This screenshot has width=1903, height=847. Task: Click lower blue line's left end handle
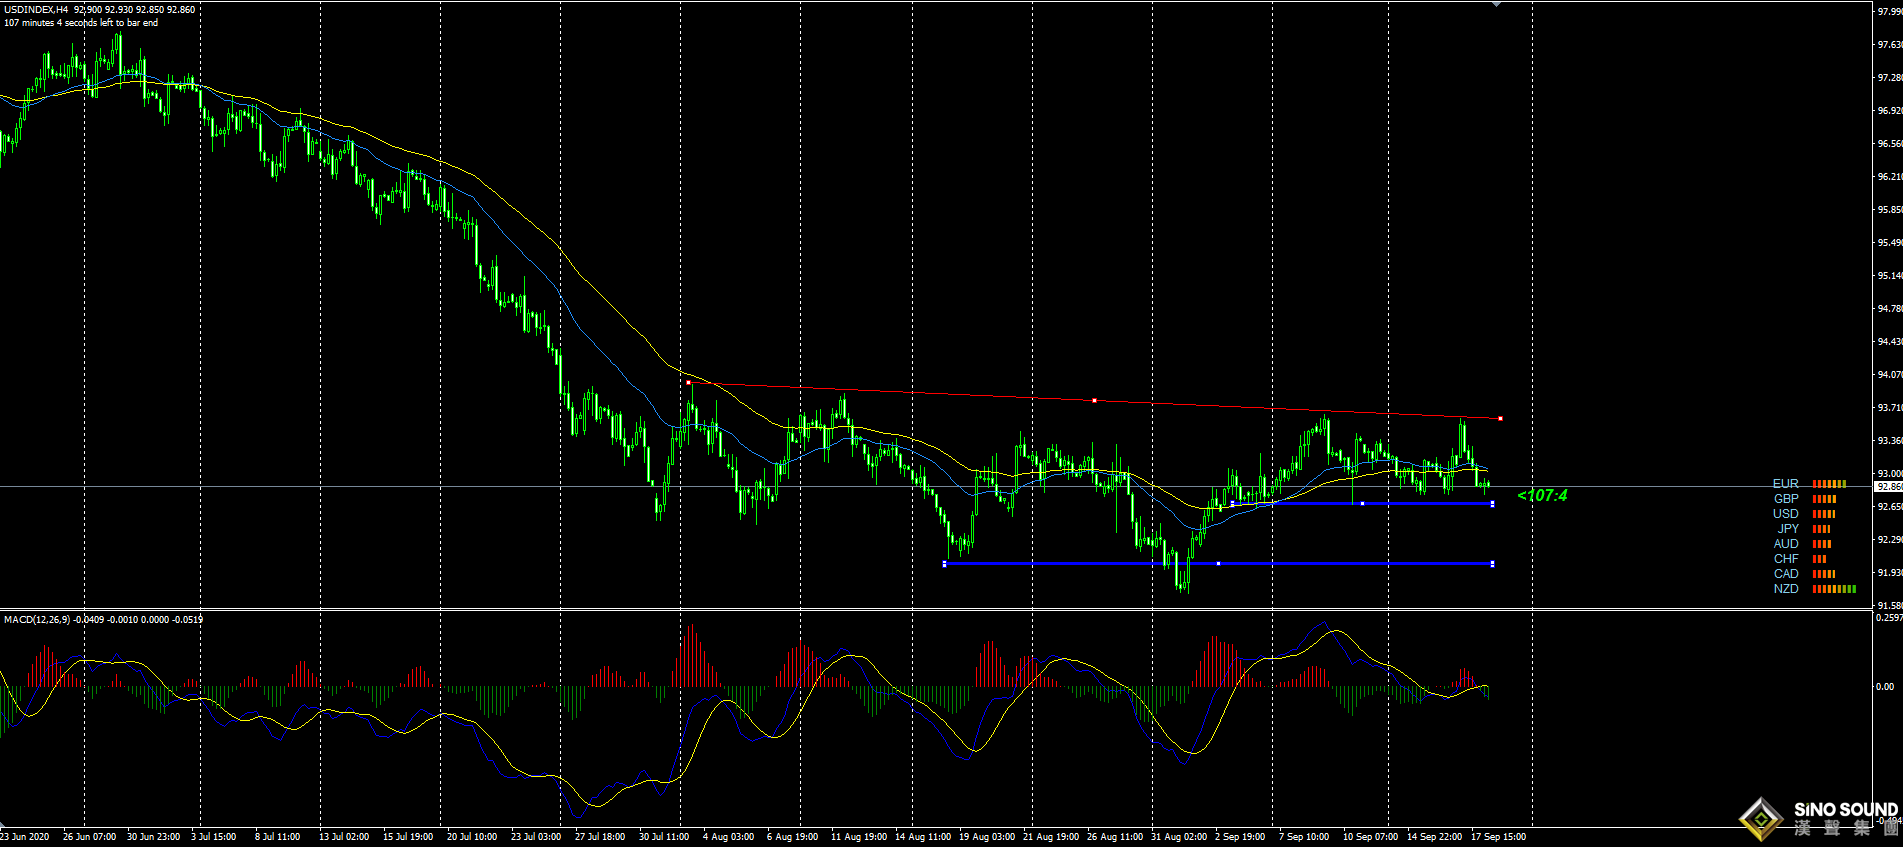[944, 564]
